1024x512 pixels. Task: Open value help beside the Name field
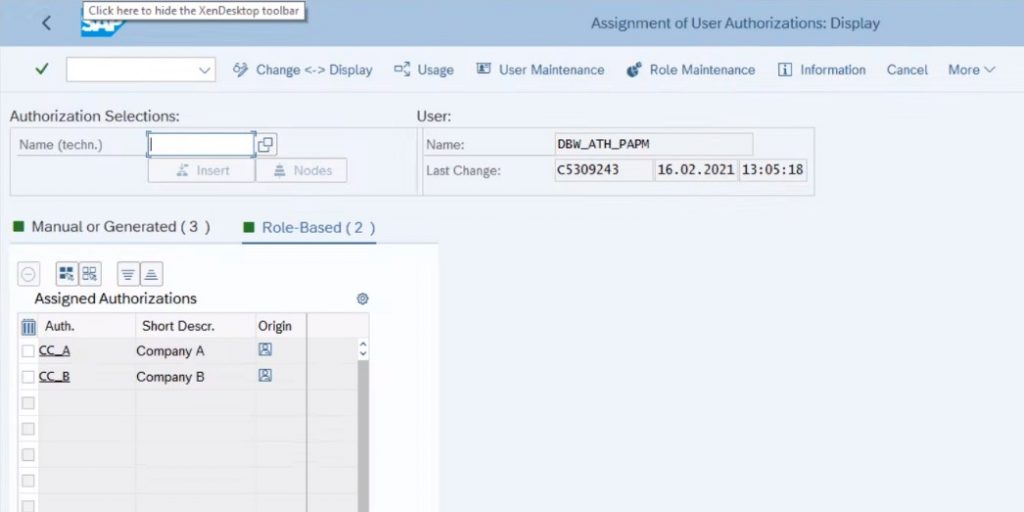tap(266, 144)
